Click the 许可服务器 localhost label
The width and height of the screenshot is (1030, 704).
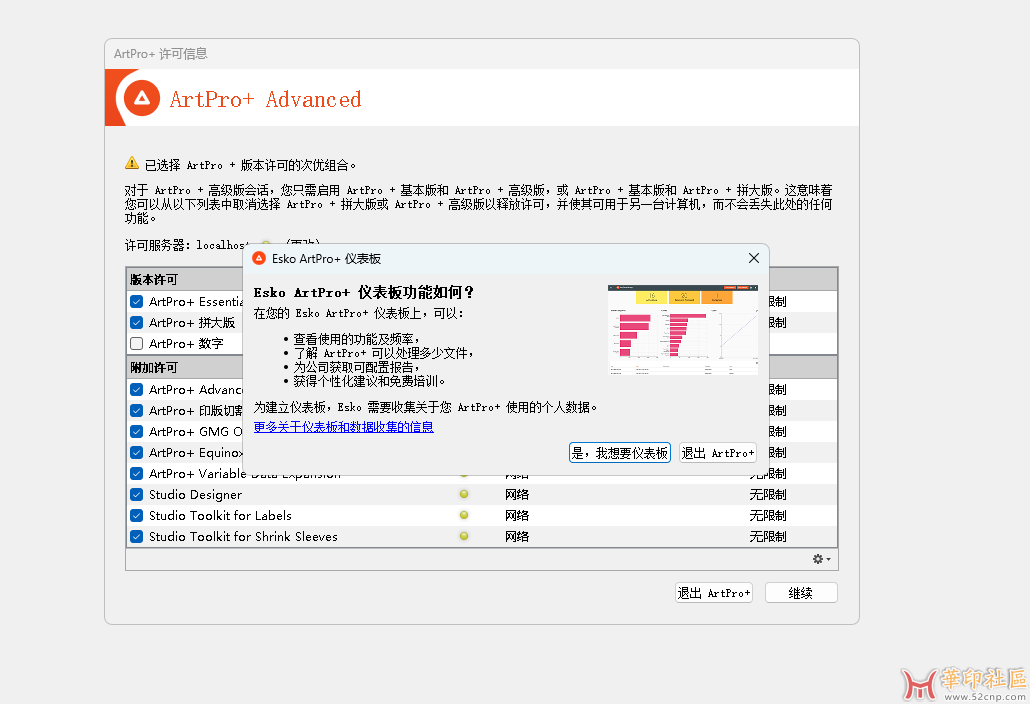click(187, 245)
